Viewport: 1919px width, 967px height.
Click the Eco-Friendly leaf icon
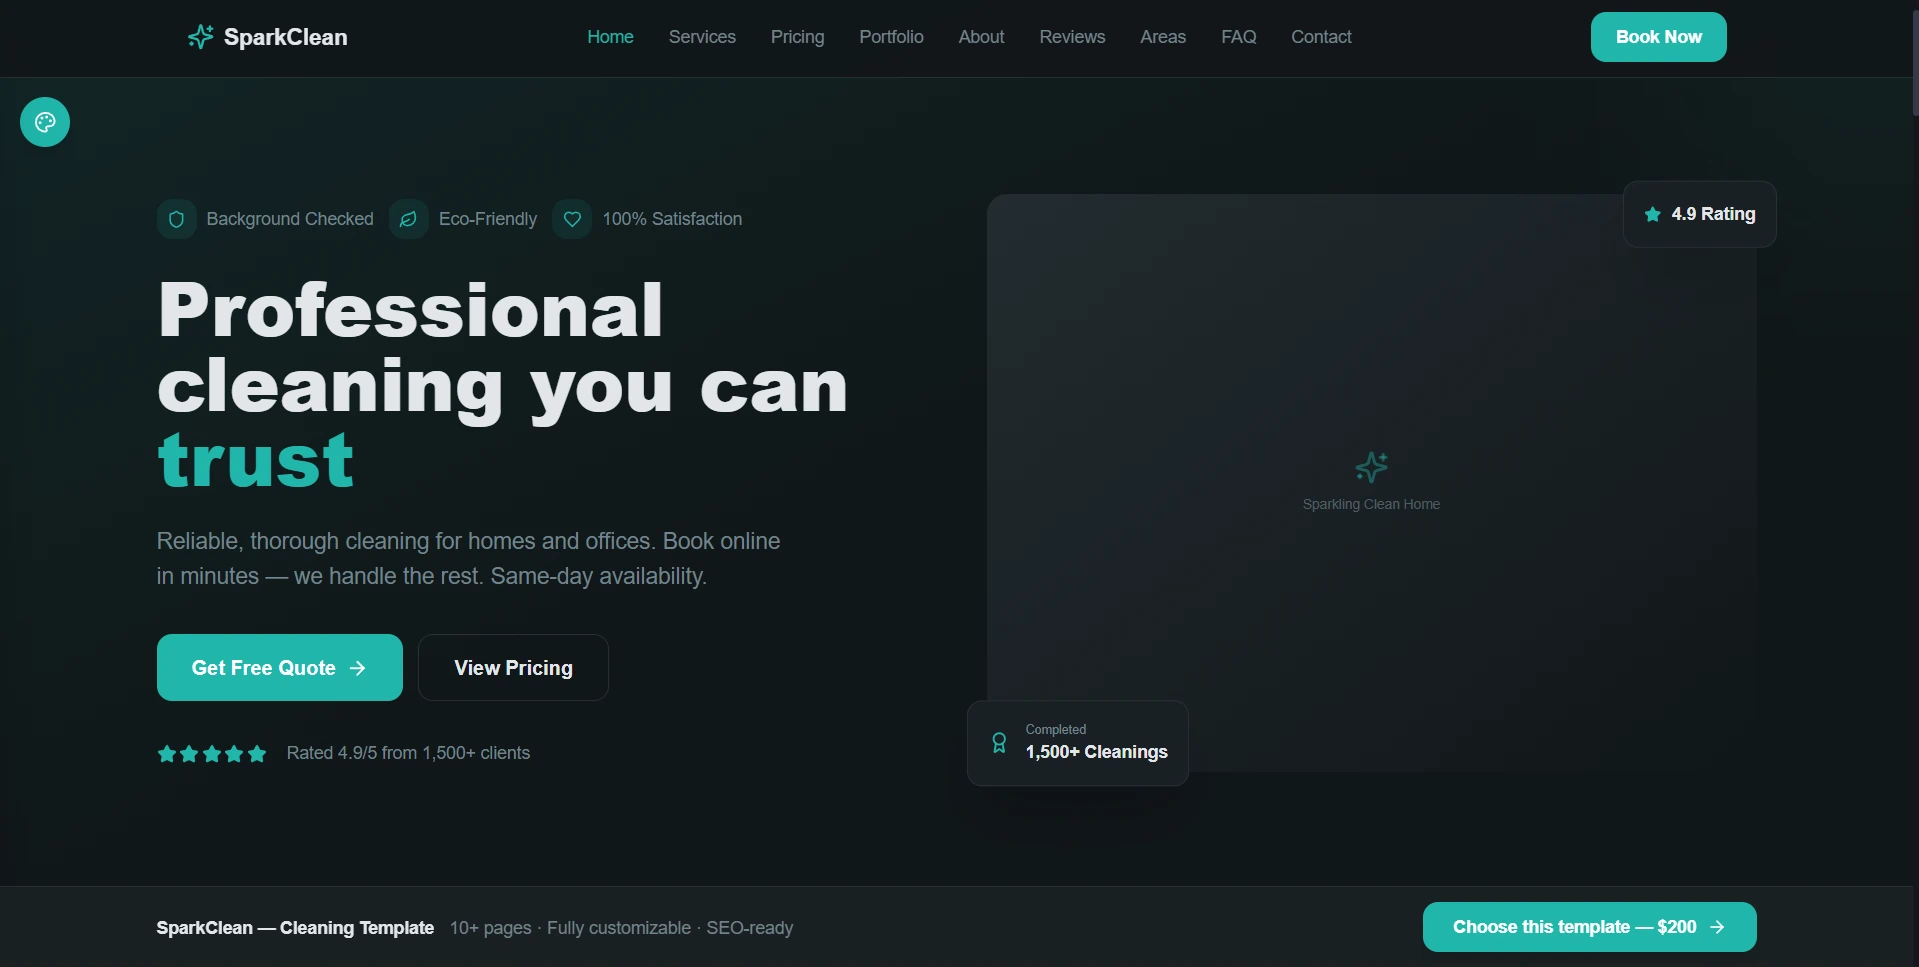(408, 219)
